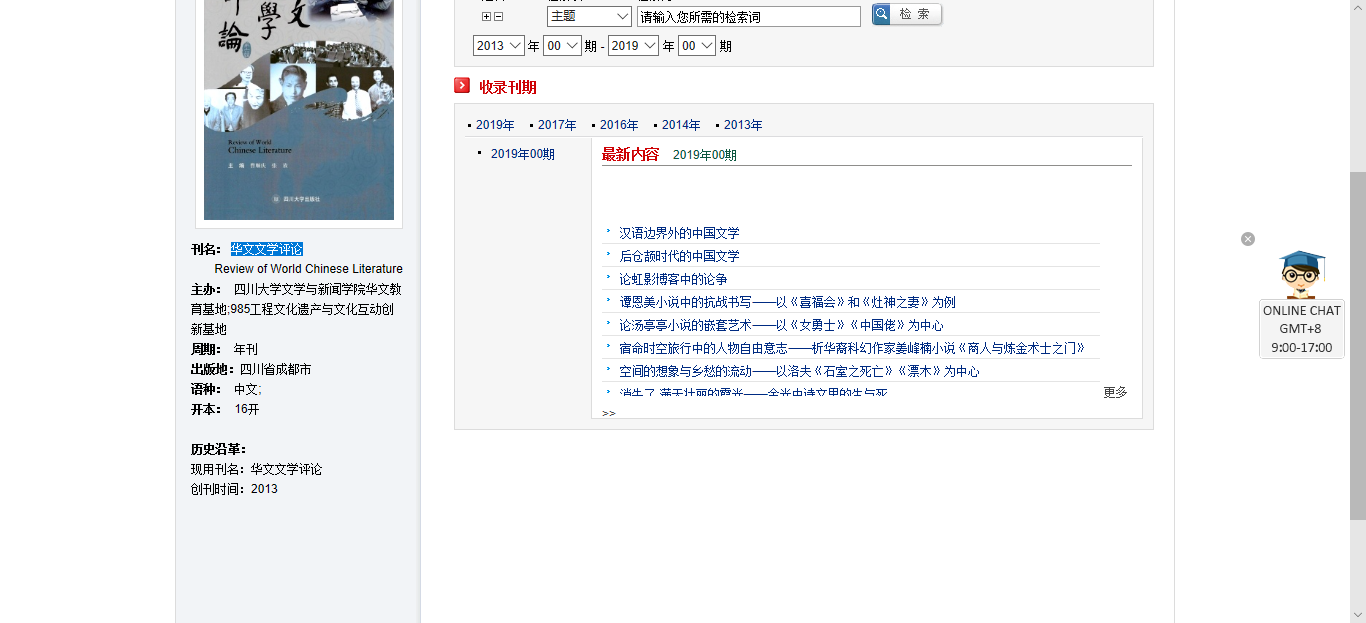Open the end year 2019 dropdown
This screenshot has width=1366, height=623.
tap(633, 46)
